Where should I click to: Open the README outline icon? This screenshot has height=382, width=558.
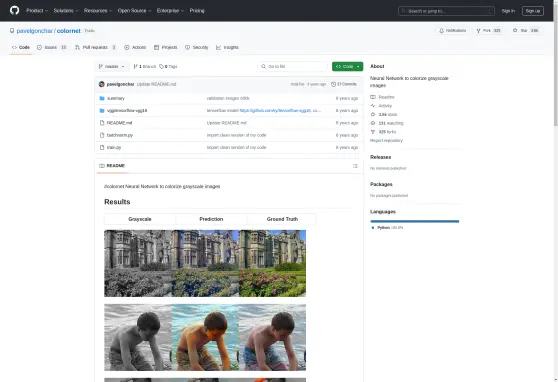[355, 166]
